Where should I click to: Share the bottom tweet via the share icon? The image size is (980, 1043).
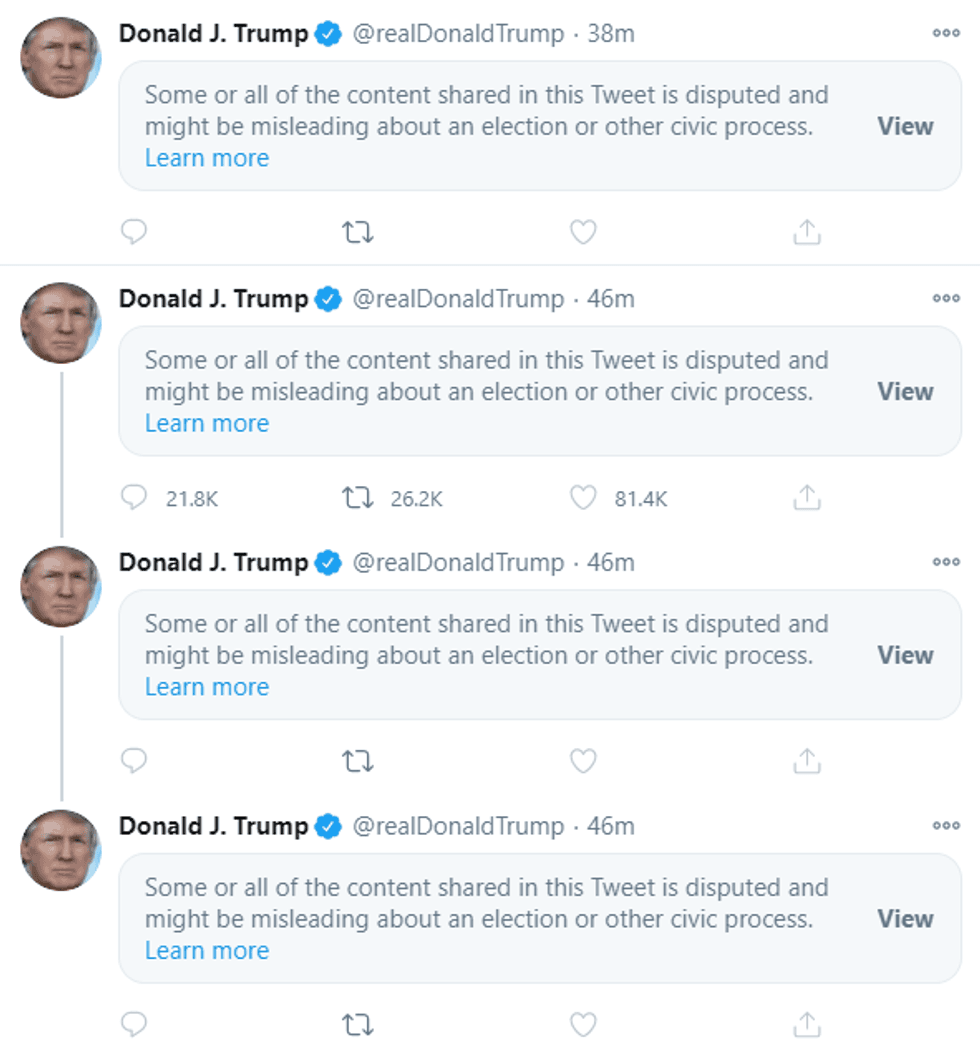[806, 1024]
